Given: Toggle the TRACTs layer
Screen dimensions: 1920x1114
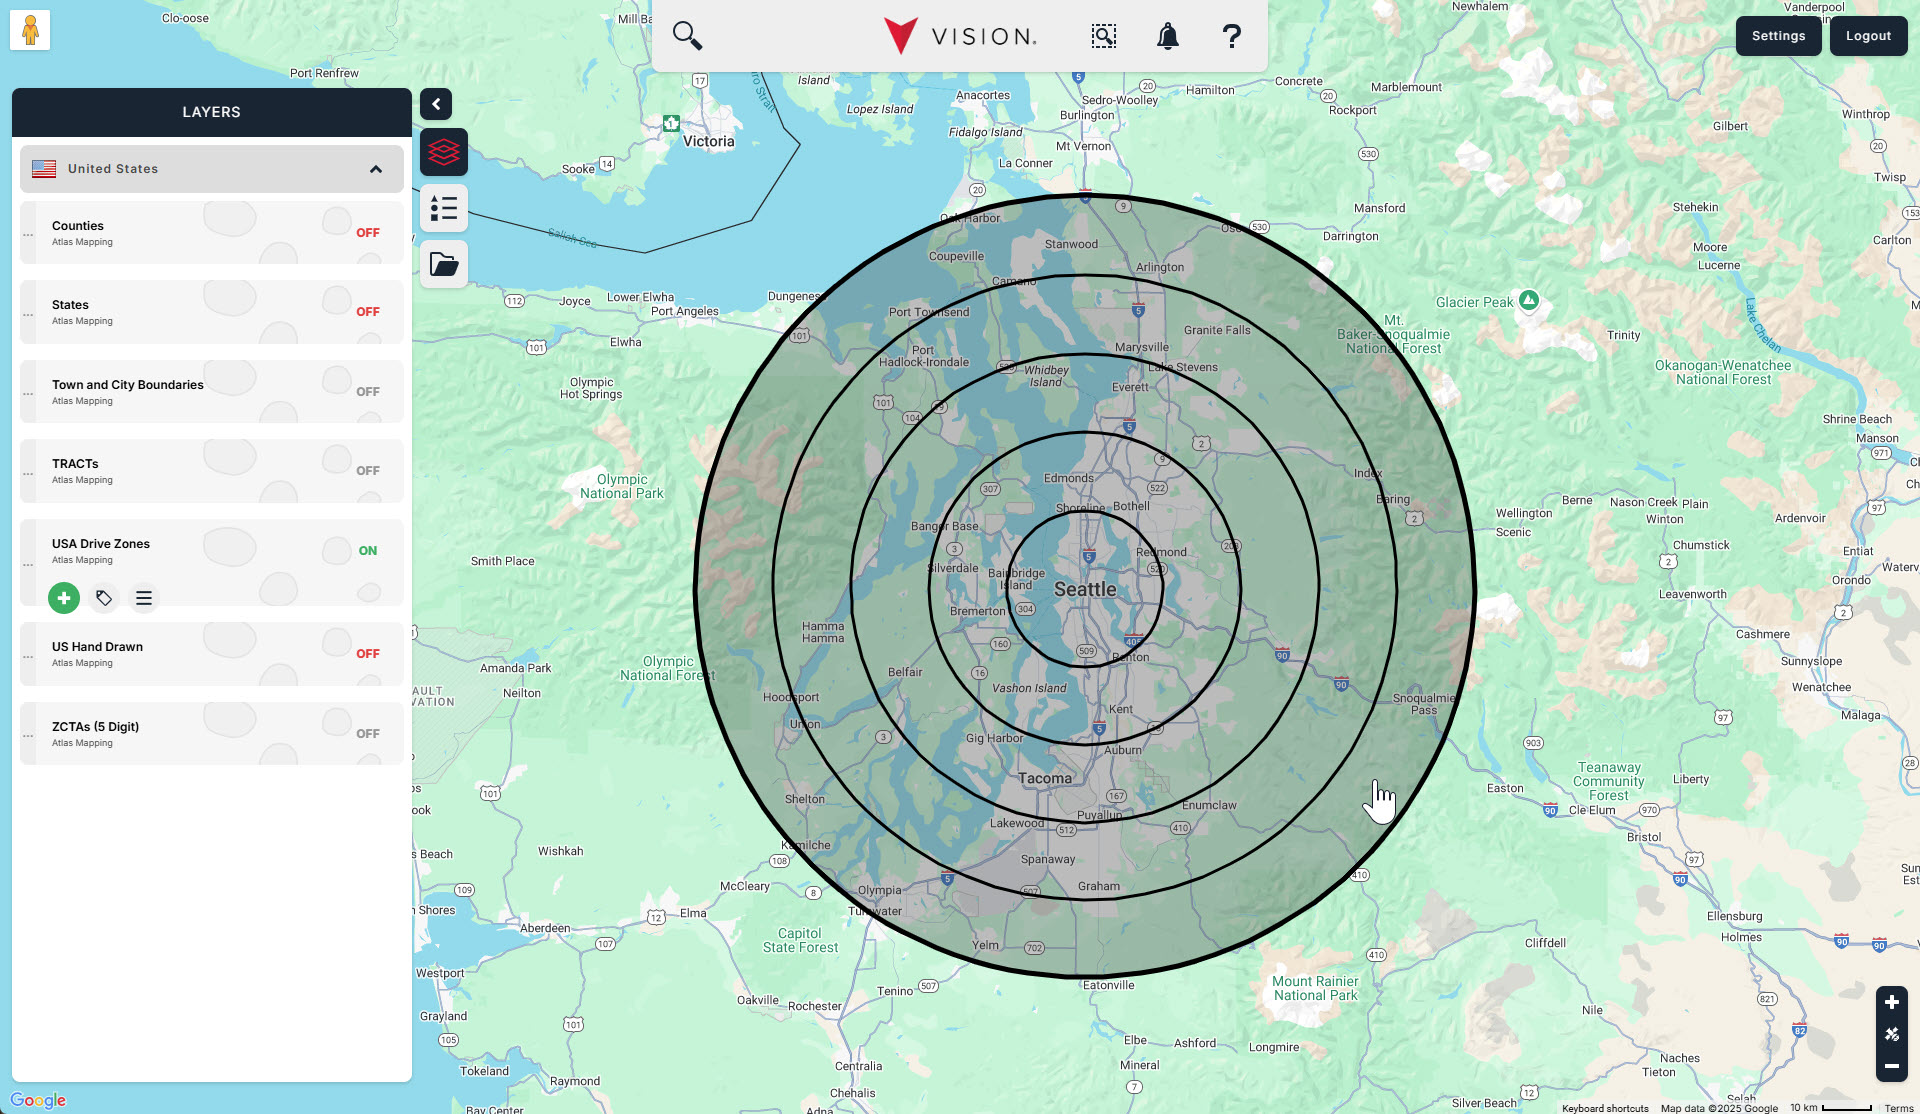Looking at the screenshot, I should coord(368,471).
